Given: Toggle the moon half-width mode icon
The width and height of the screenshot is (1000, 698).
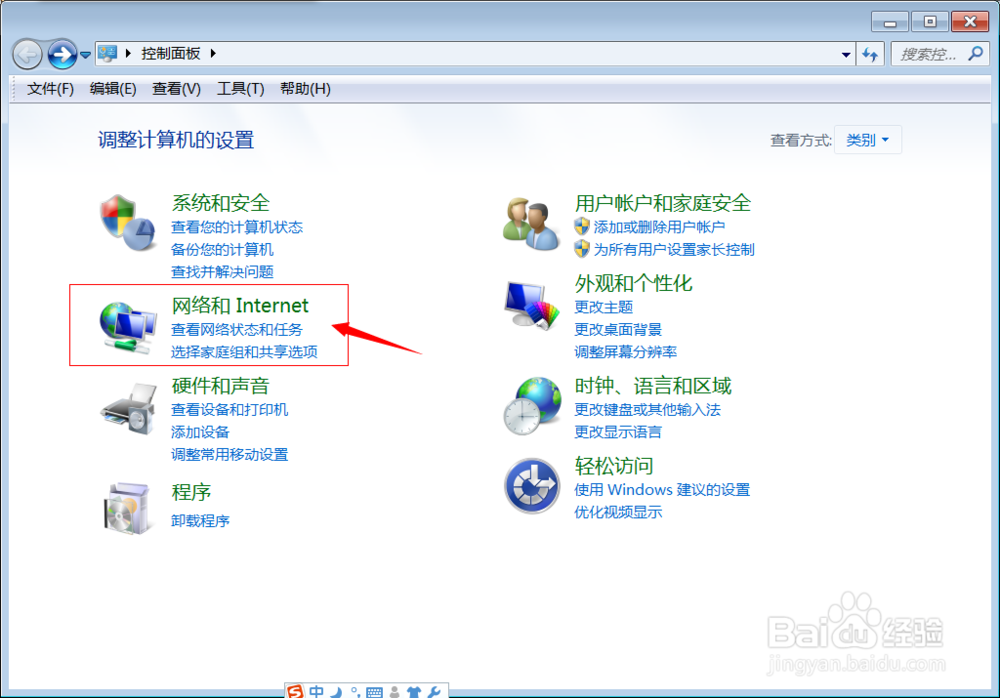Looking at the screenshot, I should 336,692.
